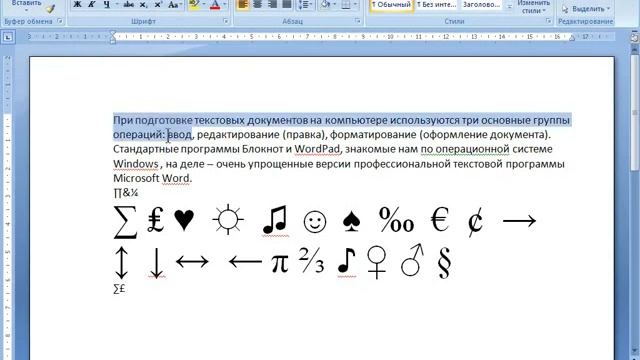
Task: Open the shading color dropdown arrow
Action: pyautogui.click(x=335, y=5)
